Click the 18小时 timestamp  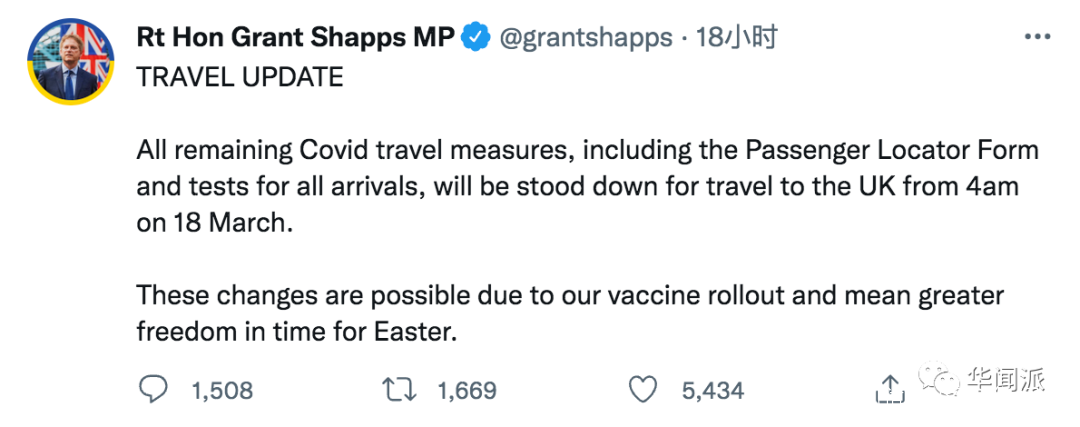[738, 38]
